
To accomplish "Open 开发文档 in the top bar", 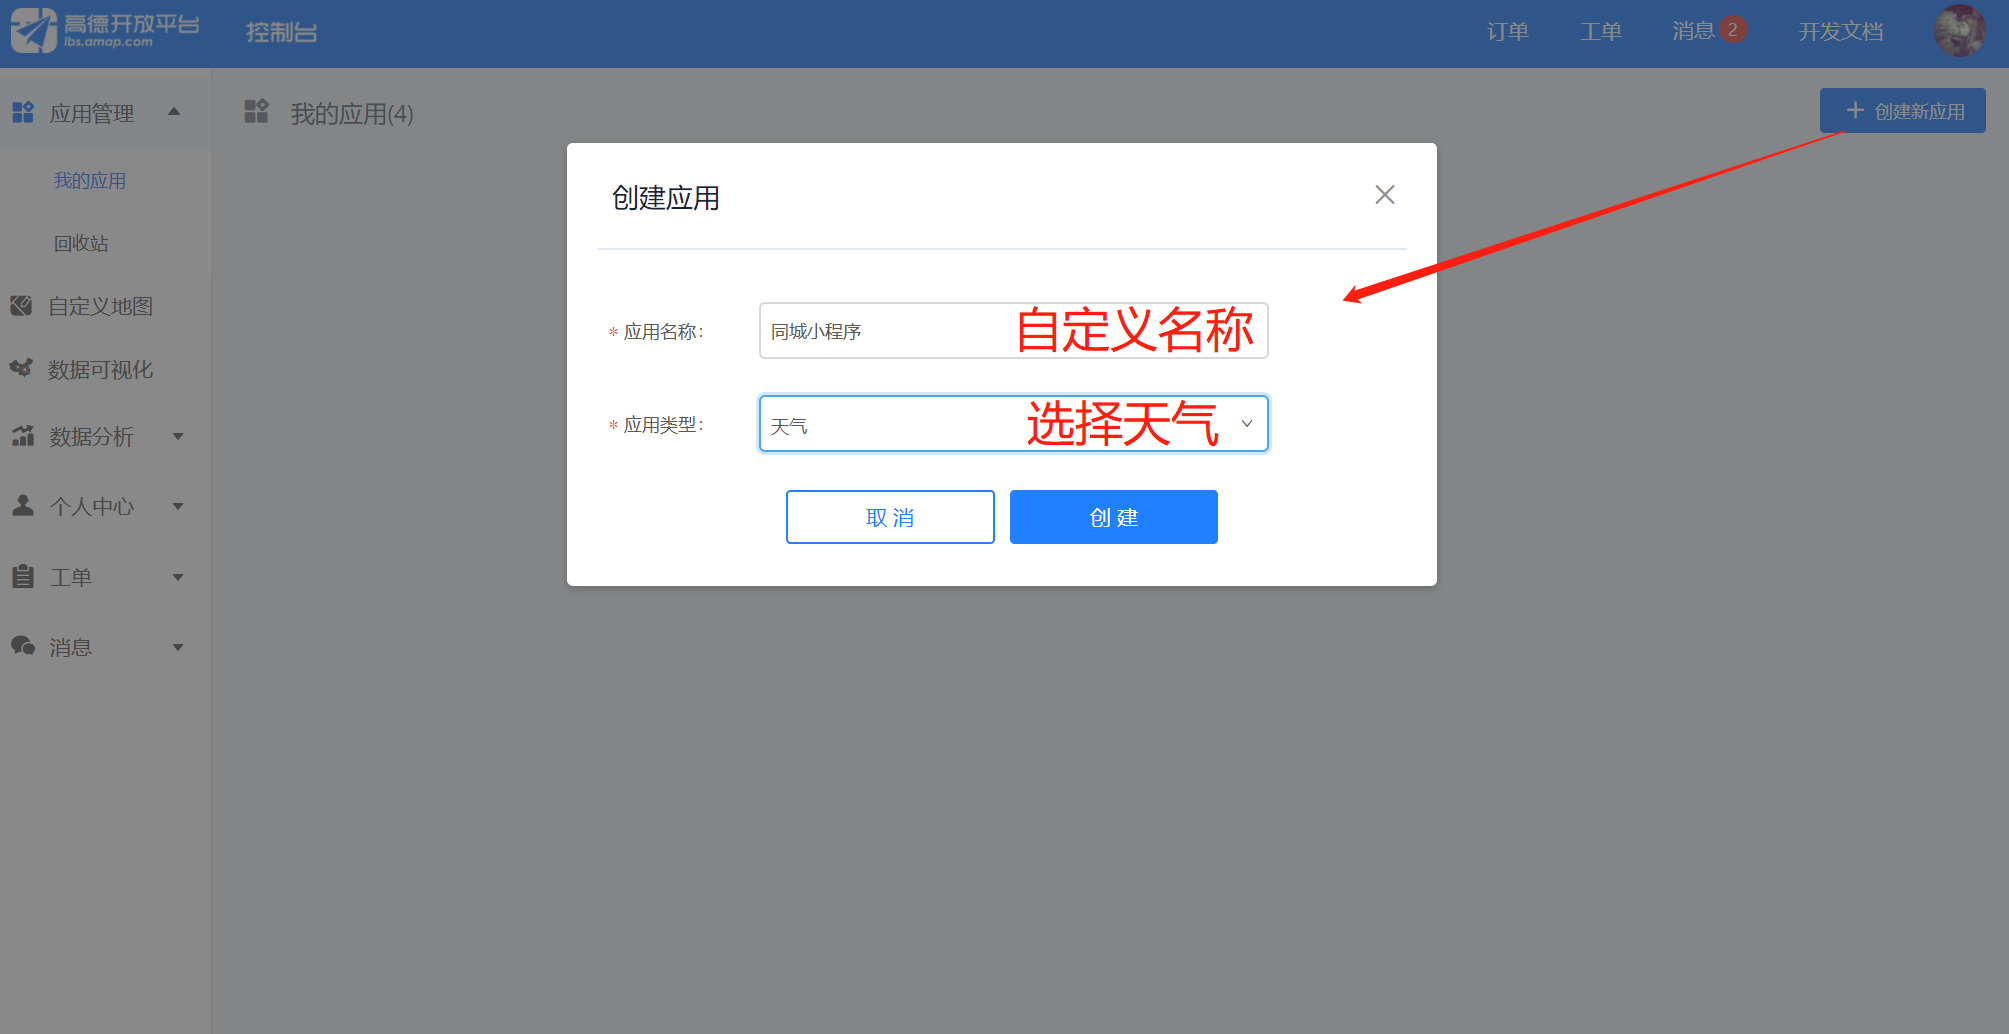I will pos(1841,32).
